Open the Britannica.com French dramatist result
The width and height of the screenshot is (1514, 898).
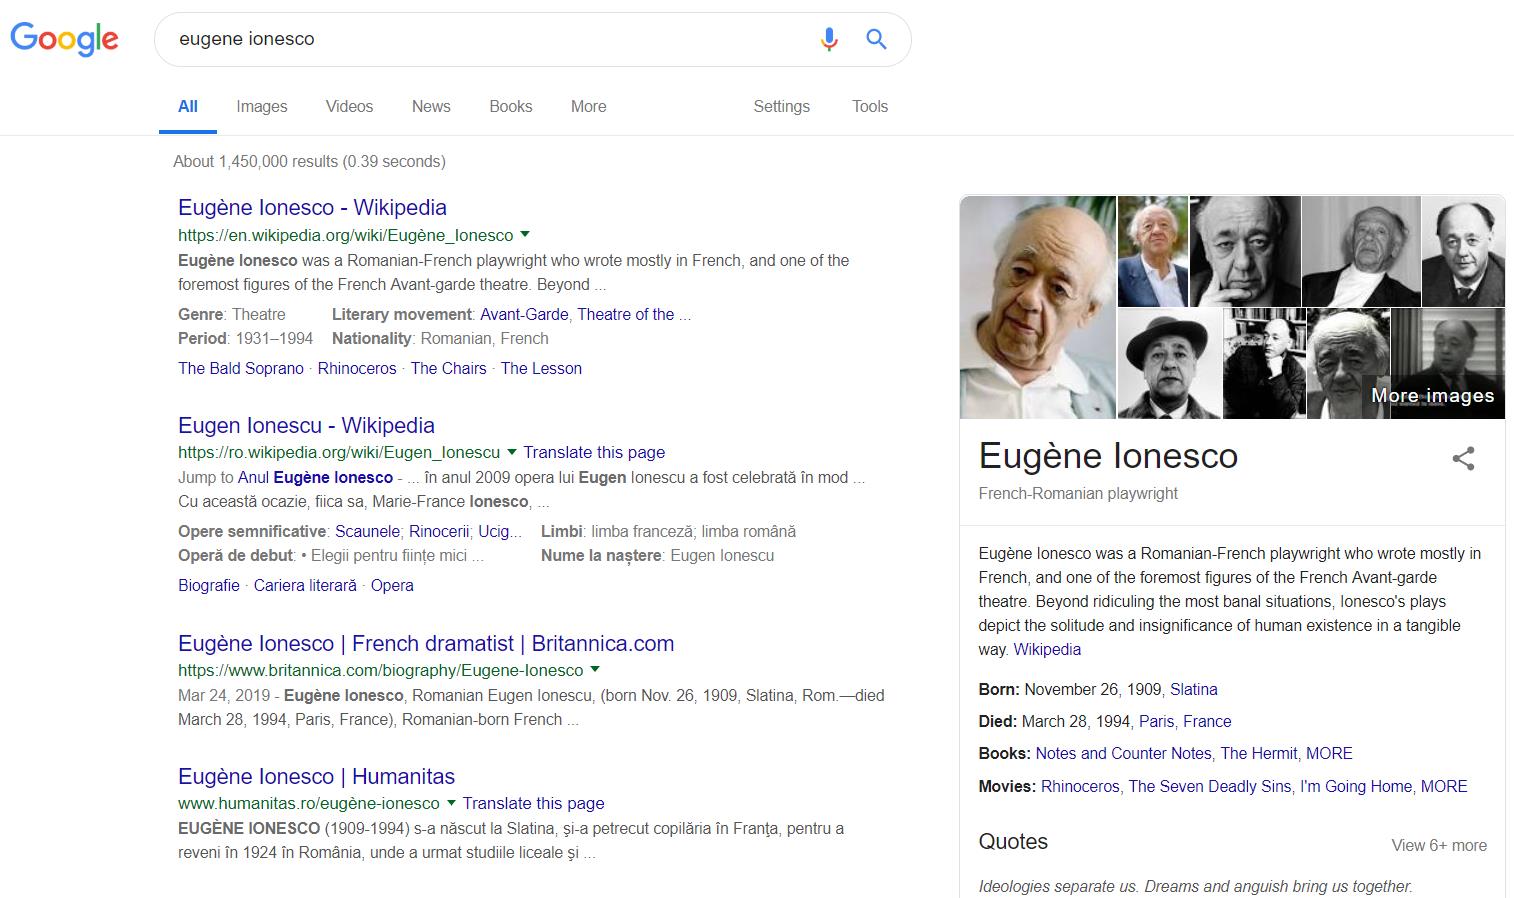point(426,643)
